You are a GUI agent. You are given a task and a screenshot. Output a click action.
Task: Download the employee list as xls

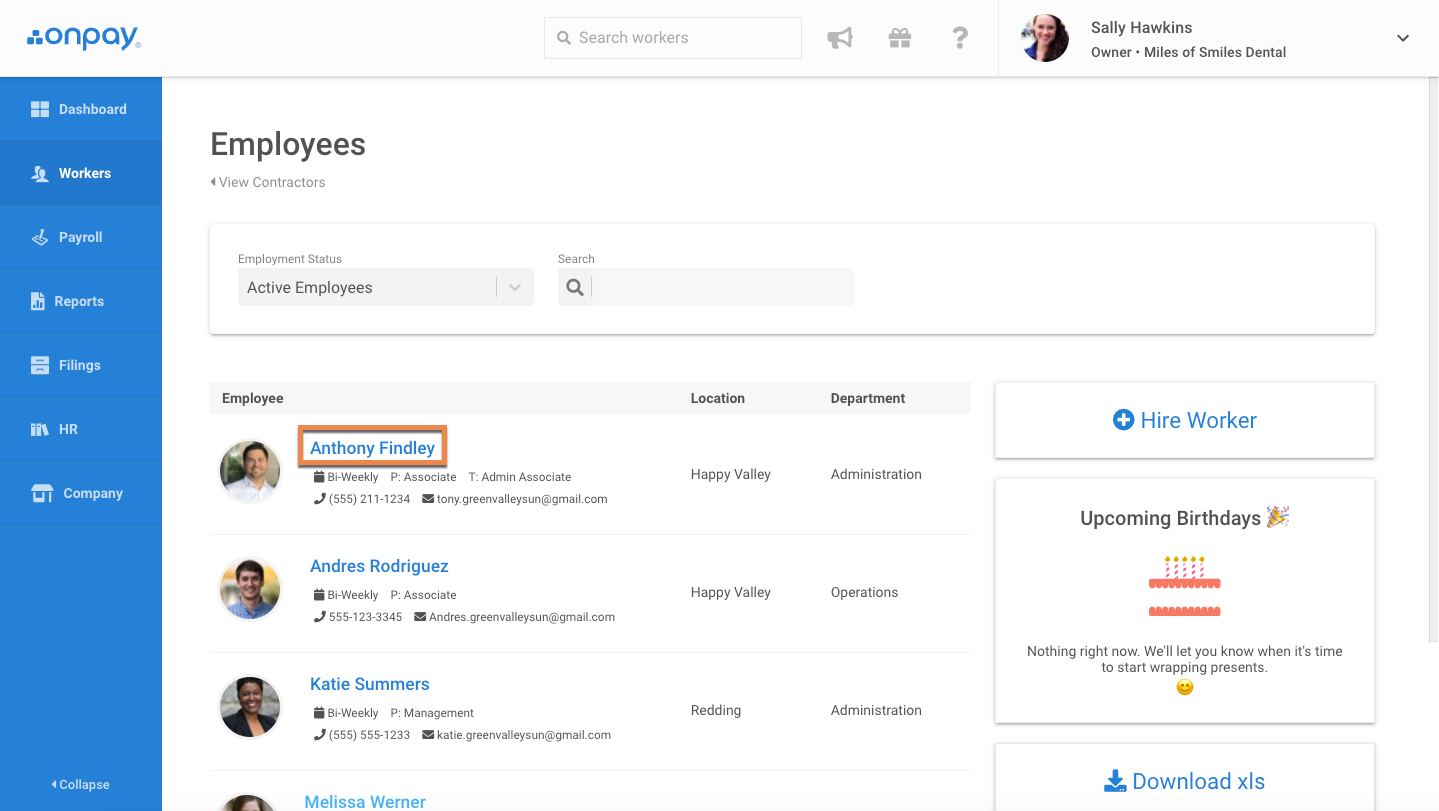(x=1185, y=781)
